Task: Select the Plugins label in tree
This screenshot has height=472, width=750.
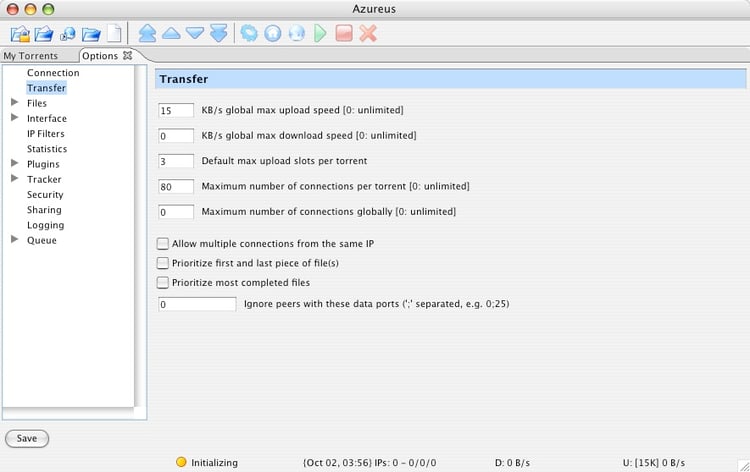Action: [43, 164]
